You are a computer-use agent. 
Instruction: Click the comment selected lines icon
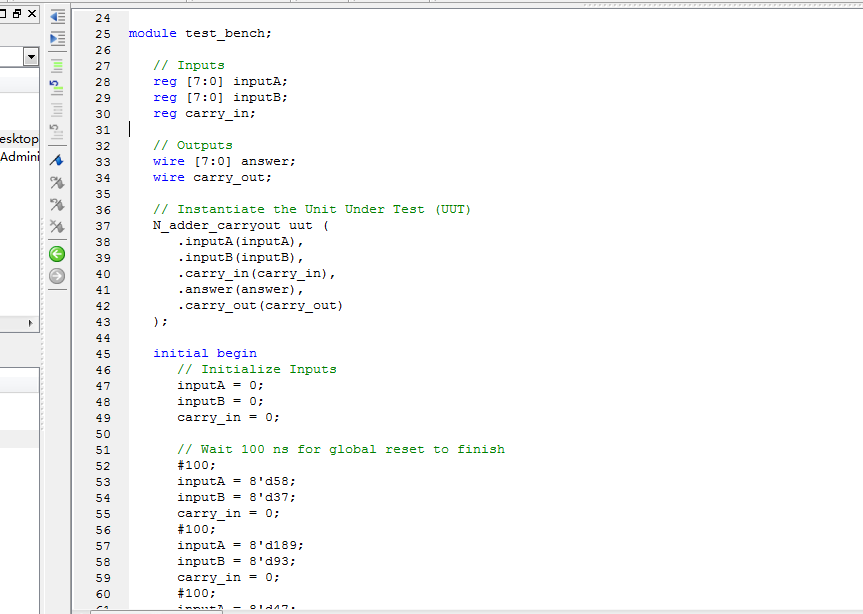57,65
